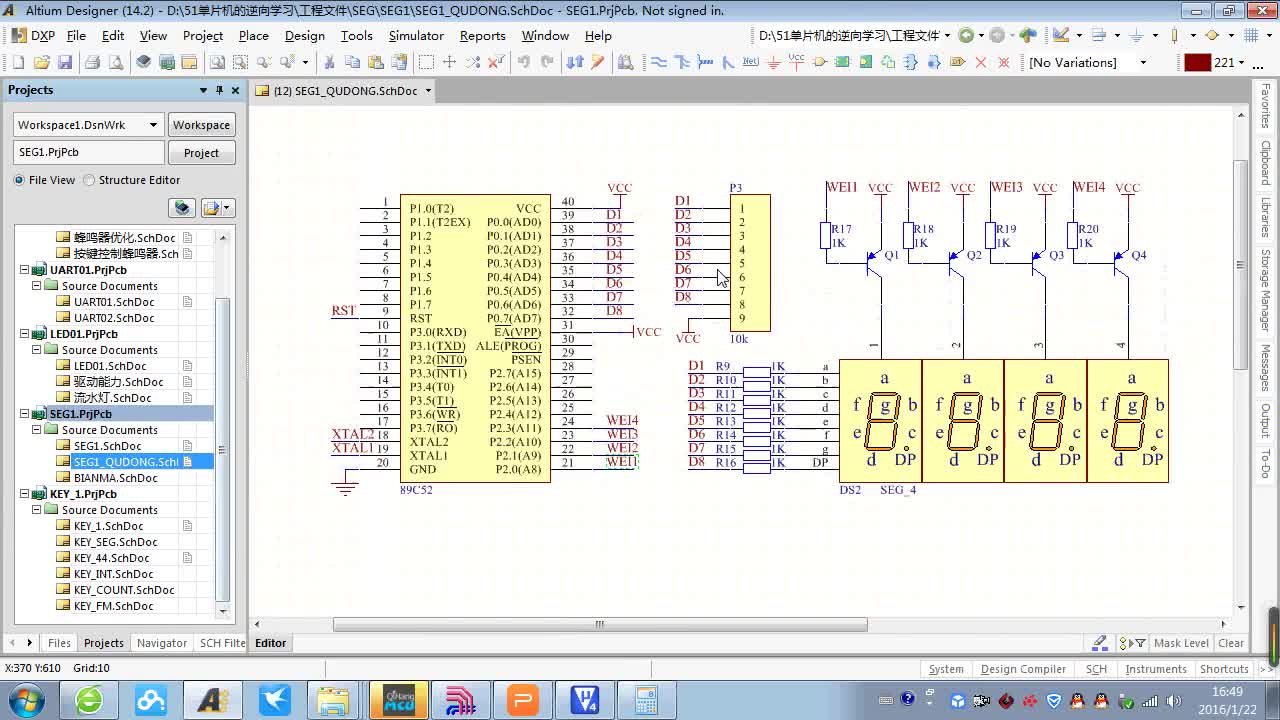The width and height of the screenshot is (1280, 720).
Task: Click the Mask Level button
Action: (1181, 643)
